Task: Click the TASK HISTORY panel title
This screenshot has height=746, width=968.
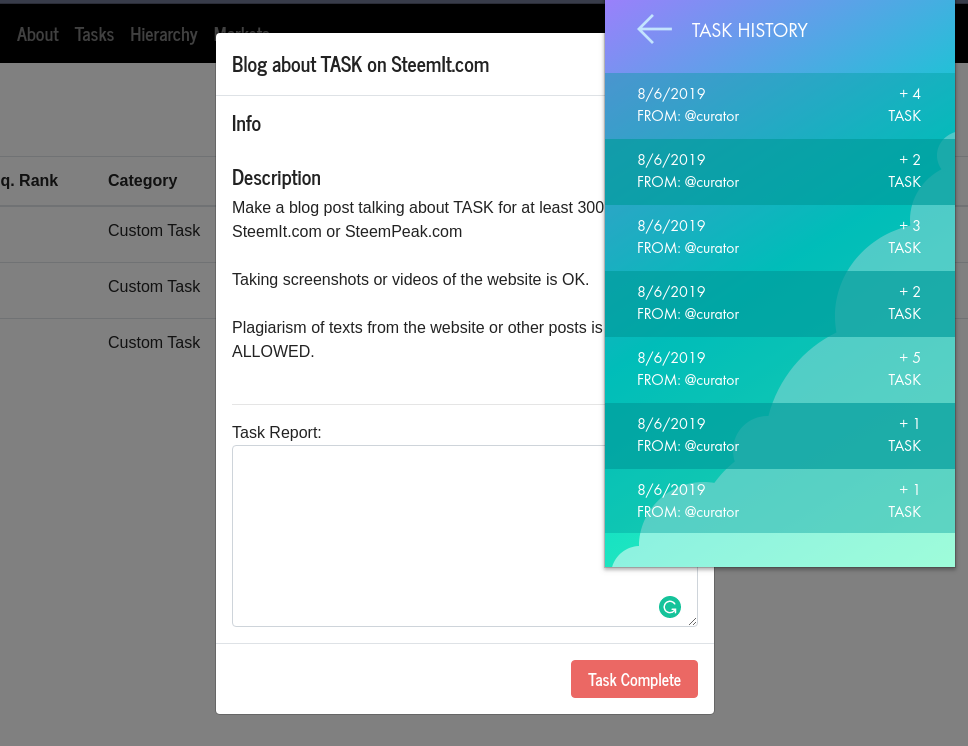Action: click(749, 30)
